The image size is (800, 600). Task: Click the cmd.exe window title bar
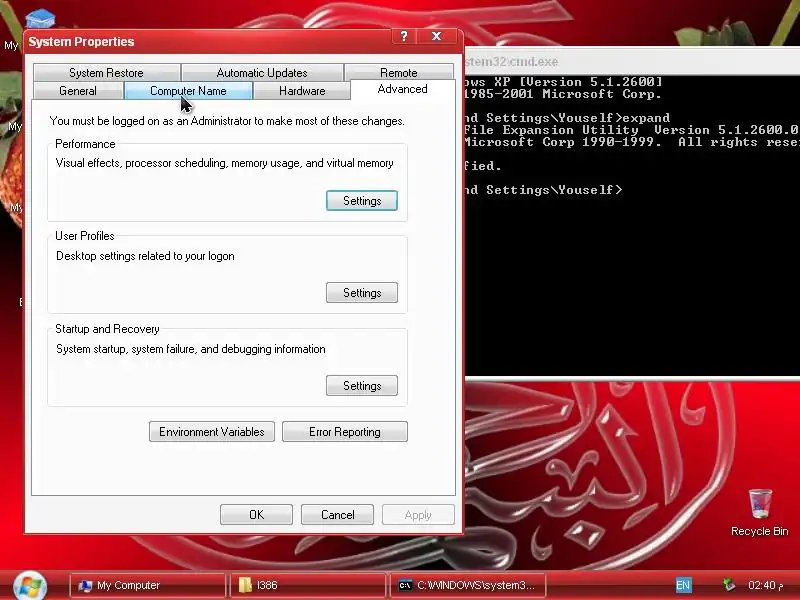tap(633, 61)
